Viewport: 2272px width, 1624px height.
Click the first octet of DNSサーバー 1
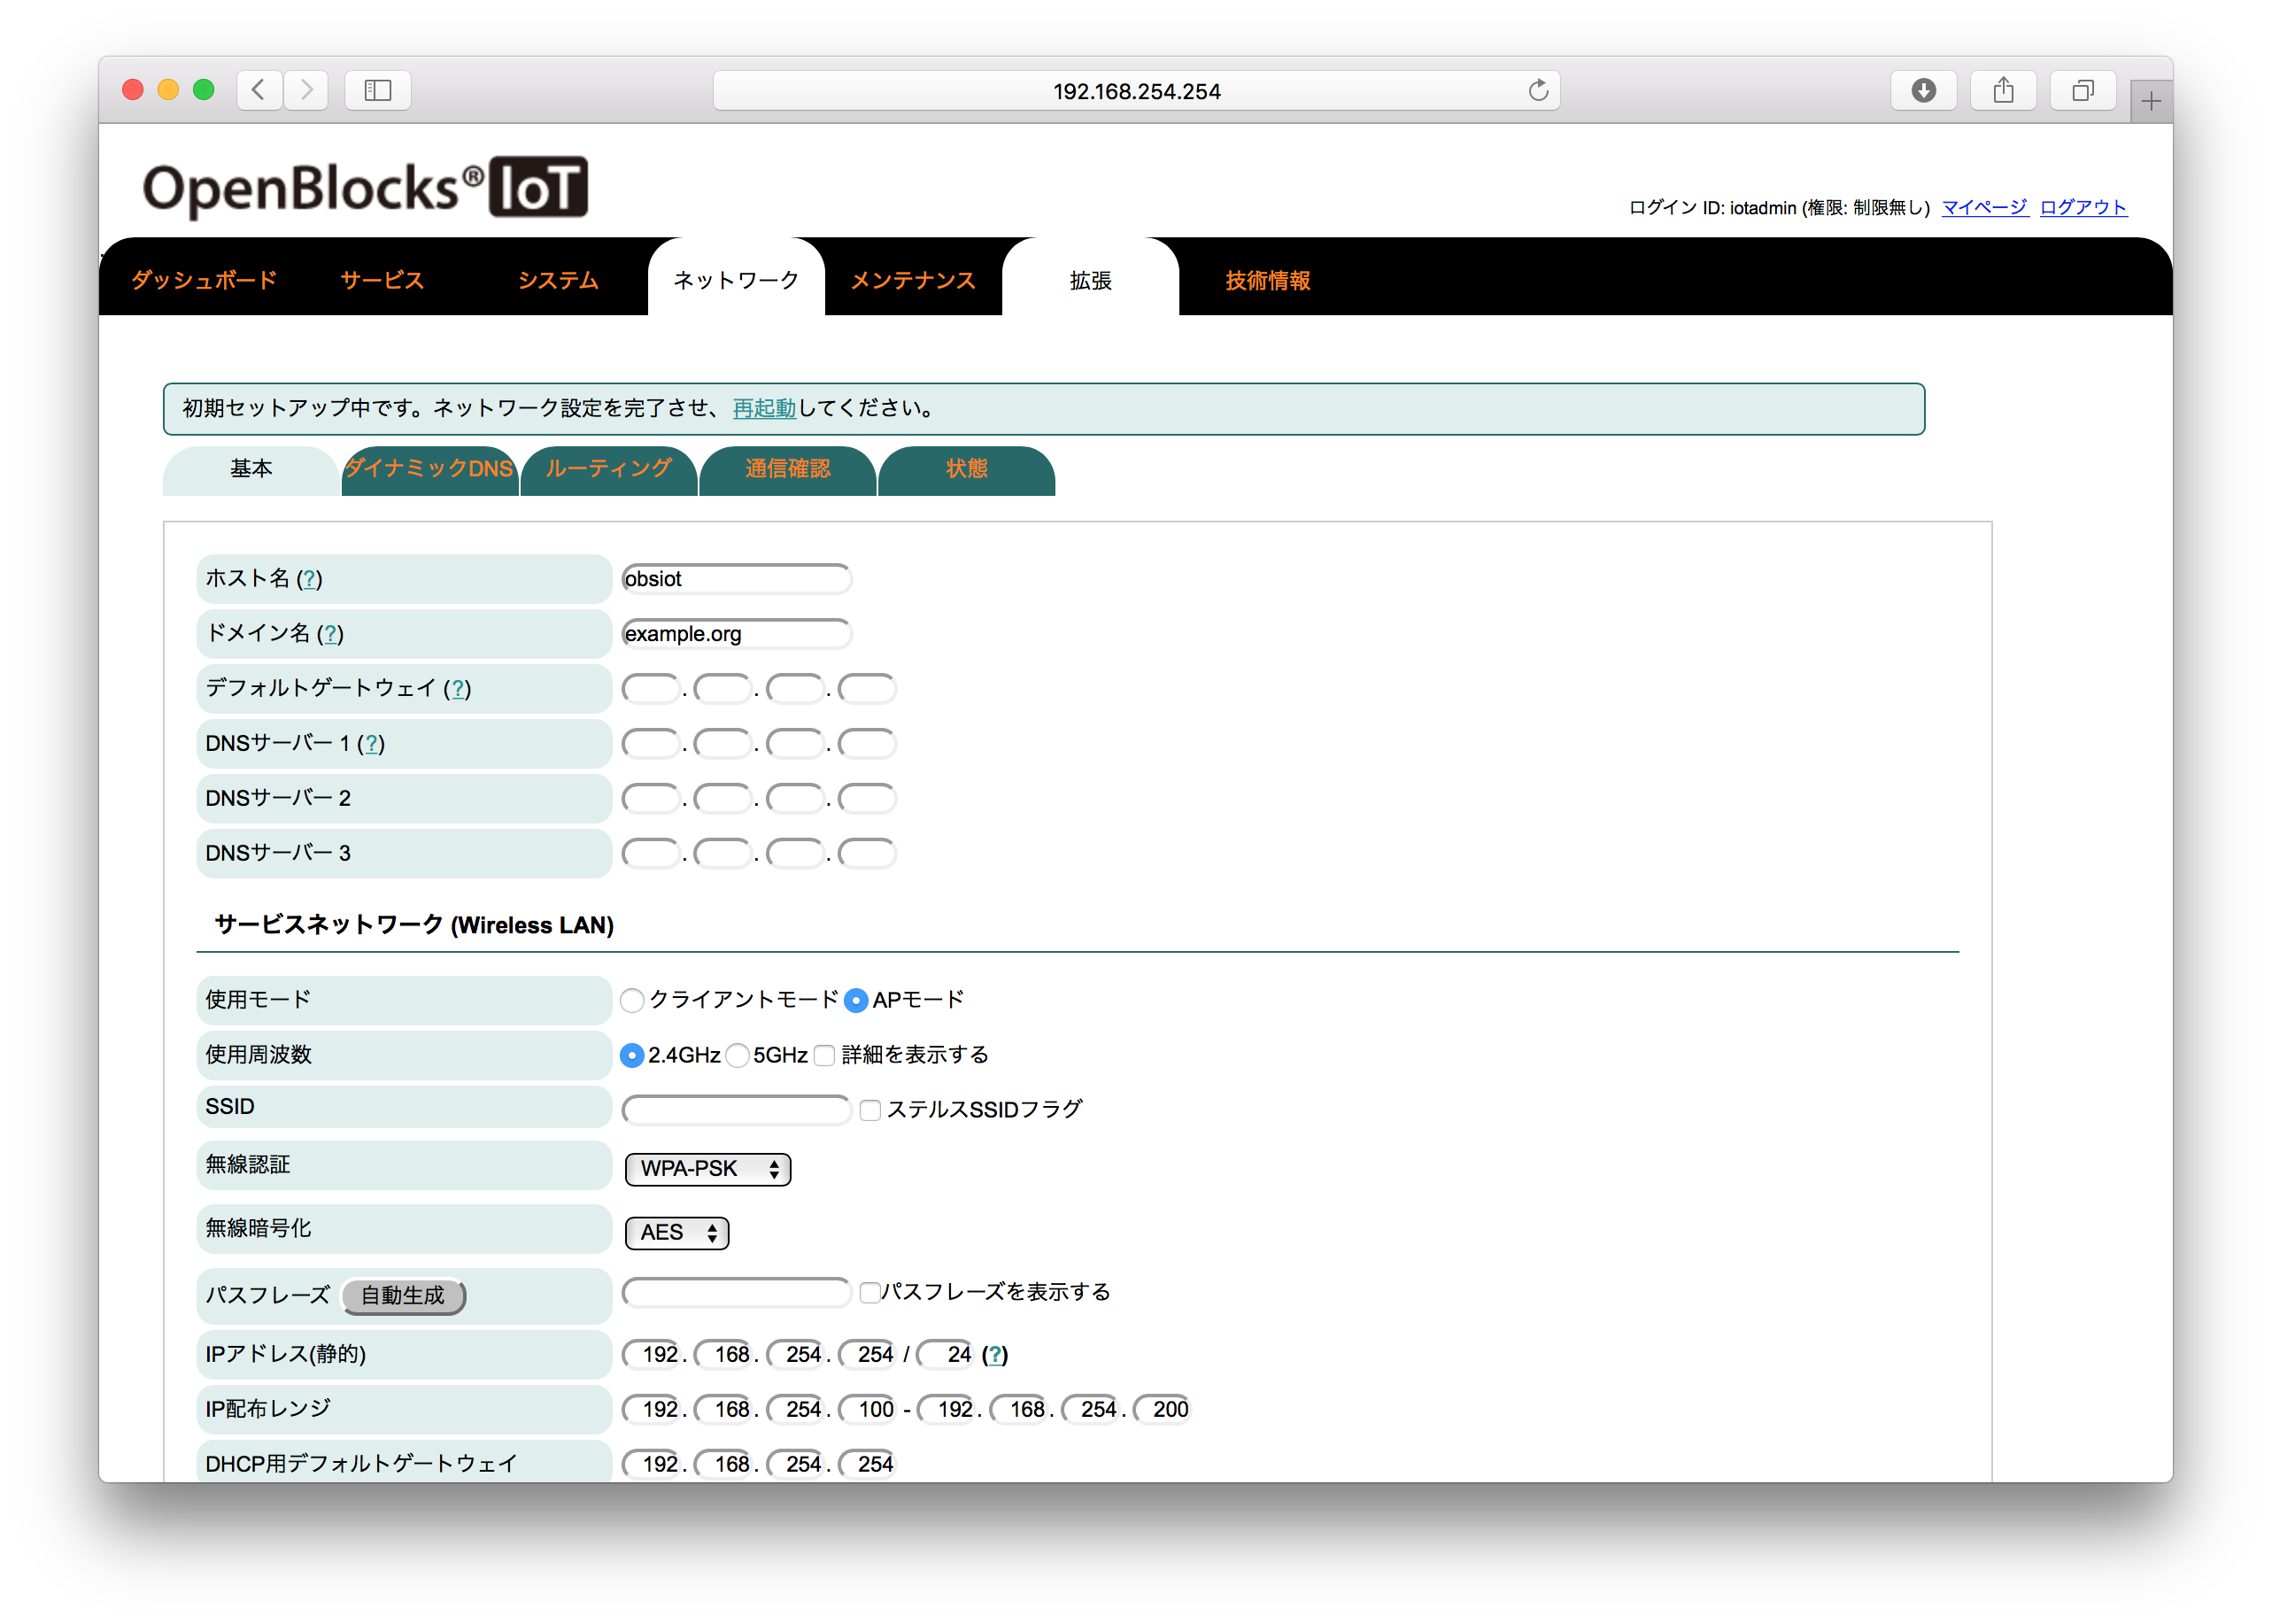click(x=651, y=743)
